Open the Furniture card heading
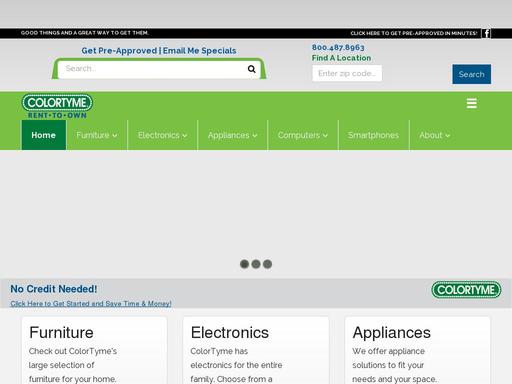The image size is (512, 384). [61, 333]
